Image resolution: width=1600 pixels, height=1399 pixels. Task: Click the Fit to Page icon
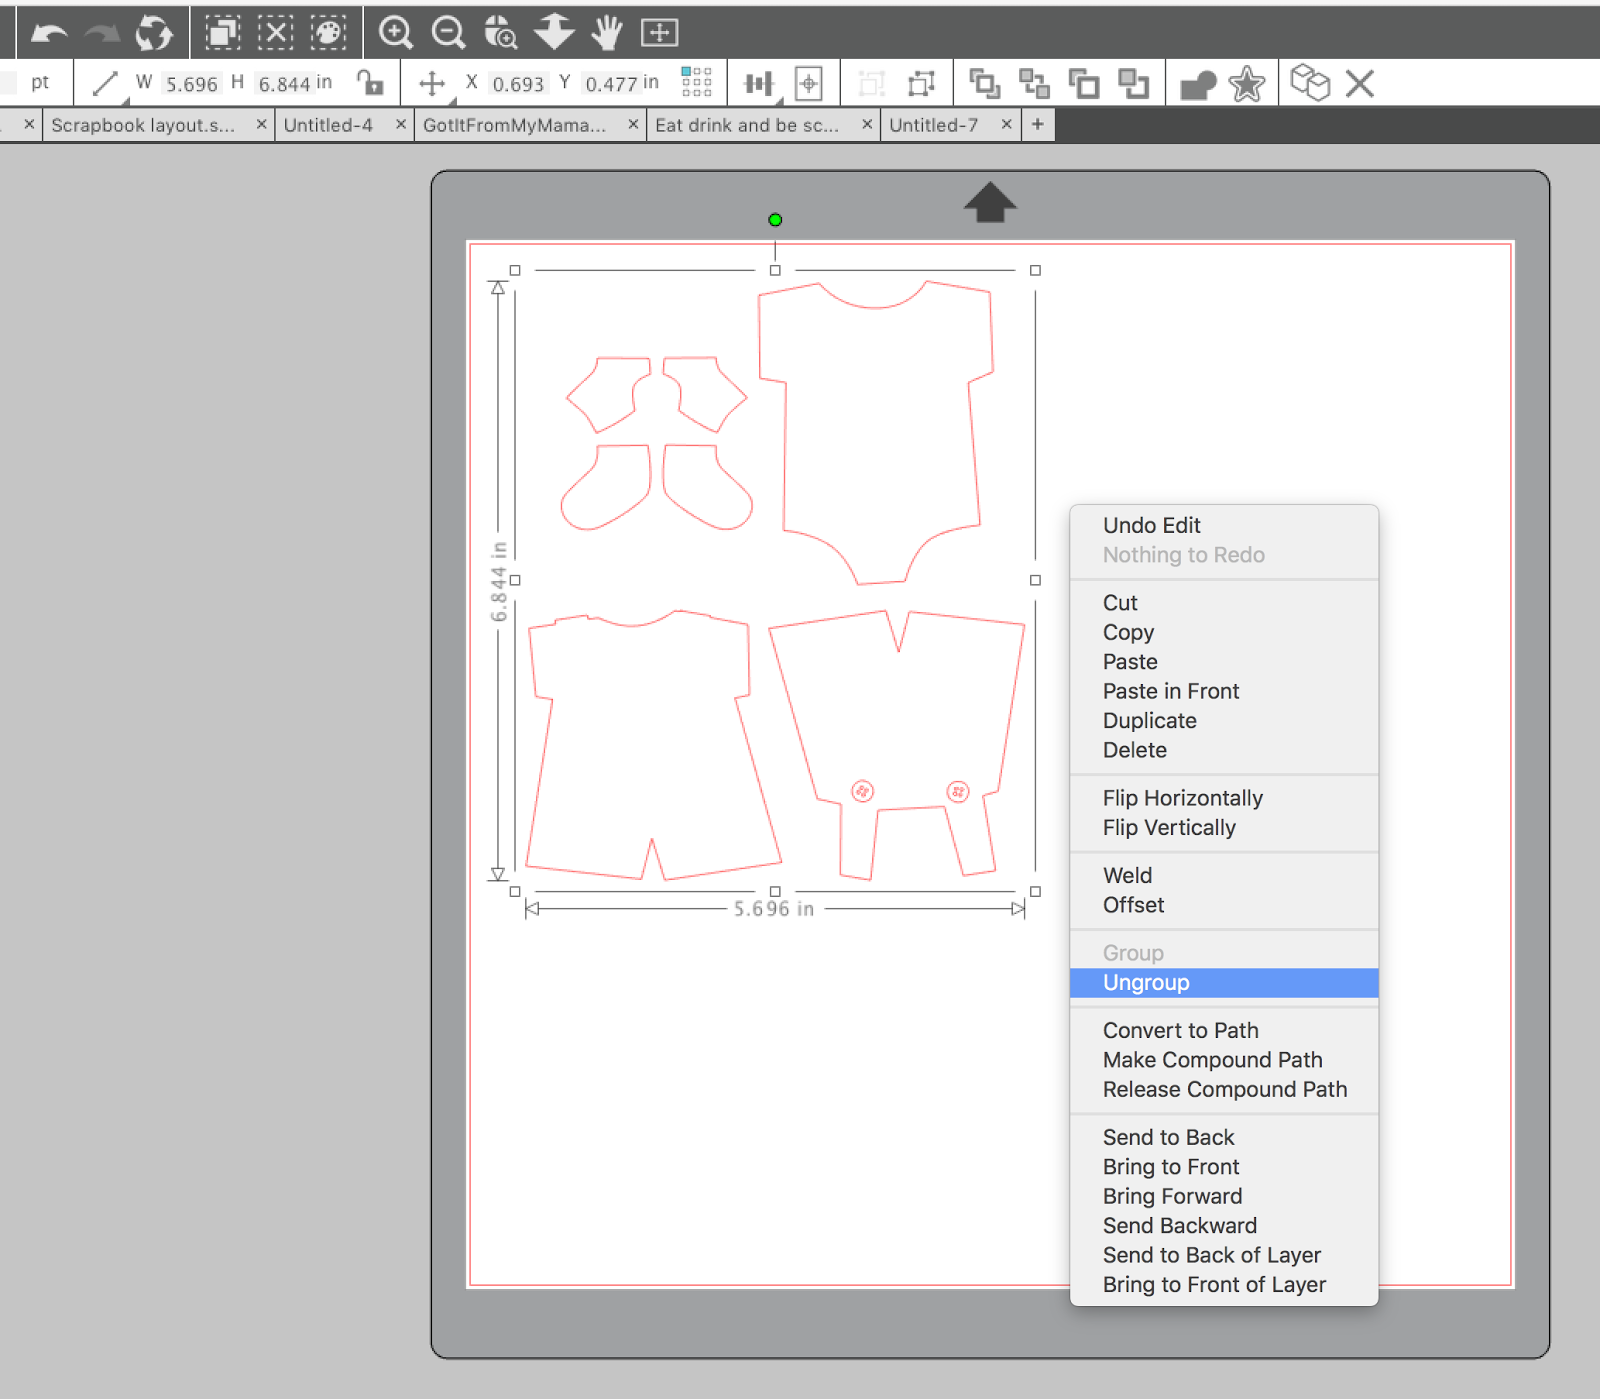pyautogui.click(x=659, y=33)
